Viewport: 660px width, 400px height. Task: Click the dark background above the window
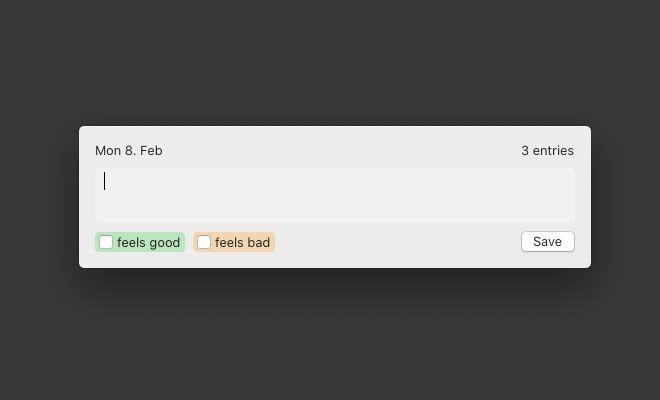click(330, 63)
